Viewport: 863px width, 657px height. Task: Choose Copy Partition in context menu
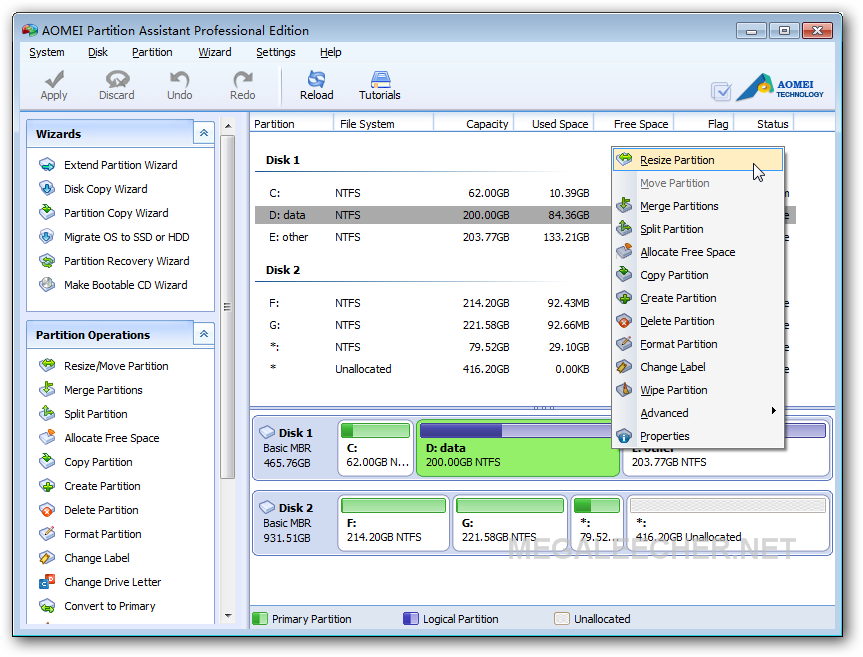pyautogui.click(x=697, y=275)
